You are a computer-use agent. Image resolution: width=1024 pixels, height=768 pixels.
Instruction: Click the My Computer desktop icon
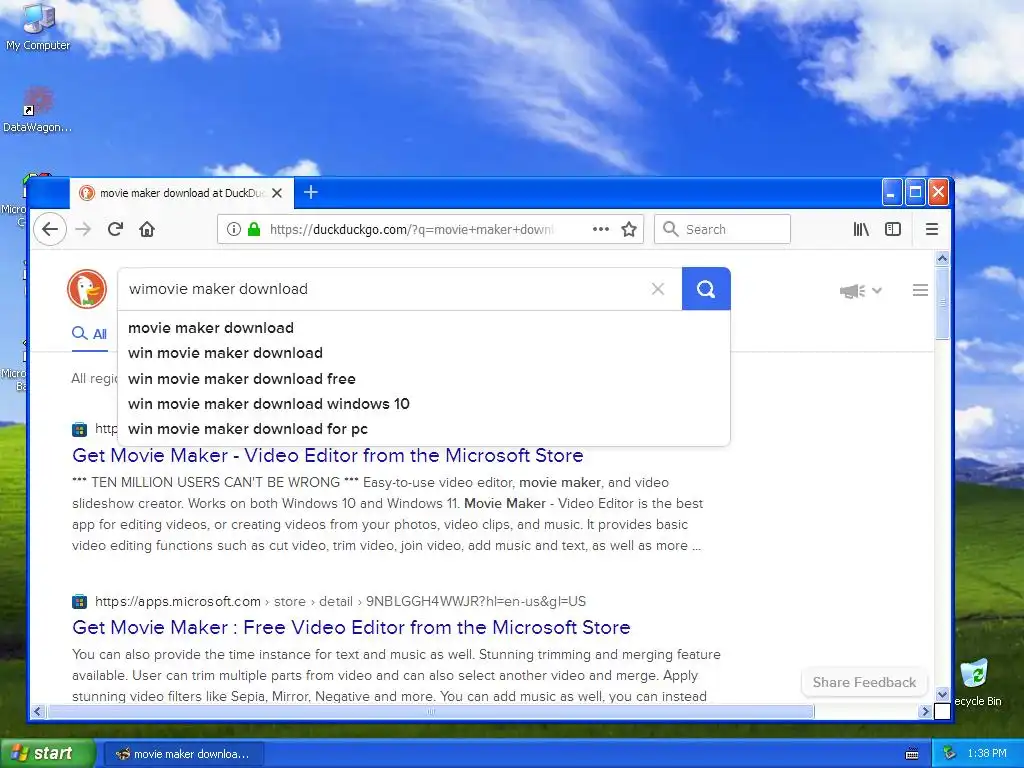click(x=38, y=27)
